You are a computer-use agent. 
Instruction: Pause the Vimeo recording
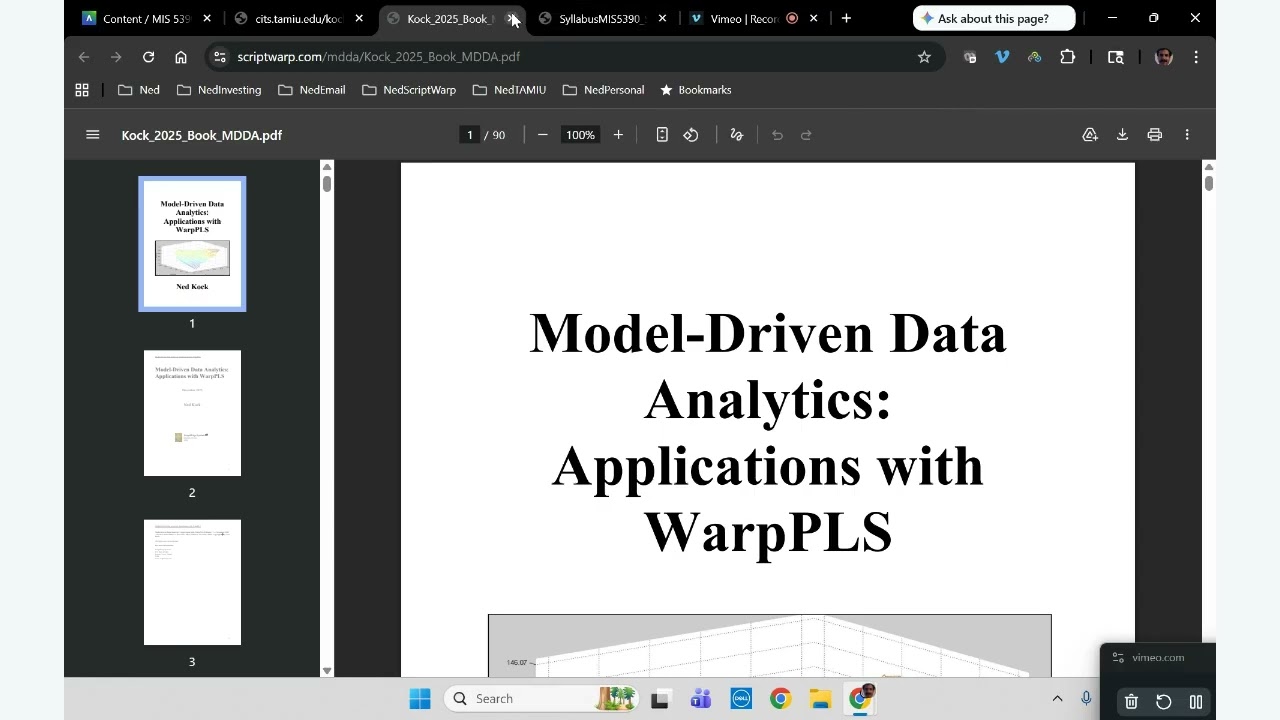(x=1195, y=702)
